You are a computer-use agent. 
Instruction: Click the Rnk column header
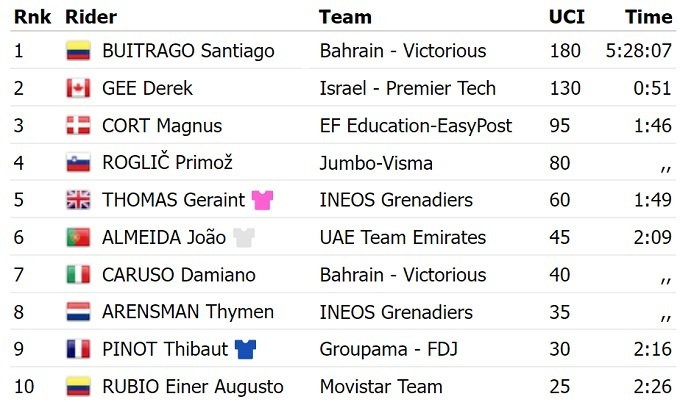pyautogui.click(x=32, y=17)
